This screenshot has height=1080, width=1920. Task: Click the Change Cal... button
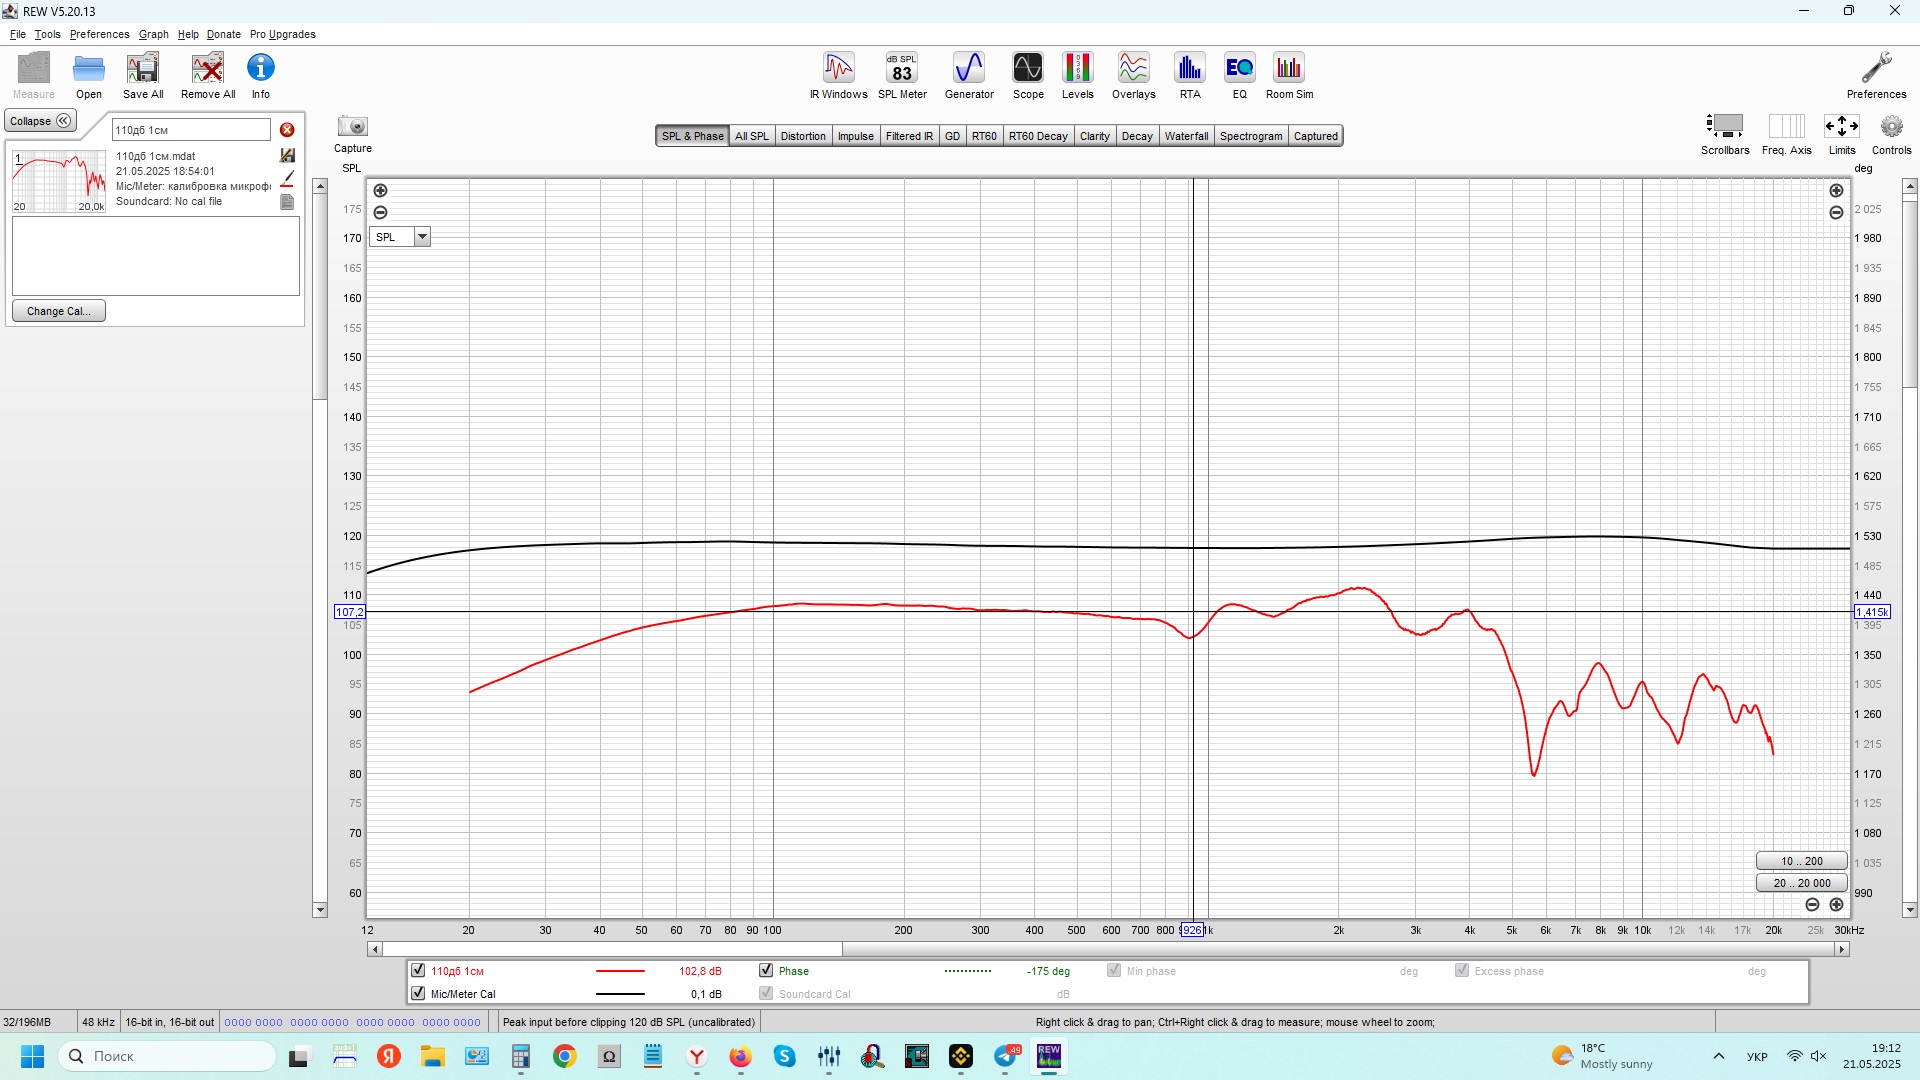[59, 311]
